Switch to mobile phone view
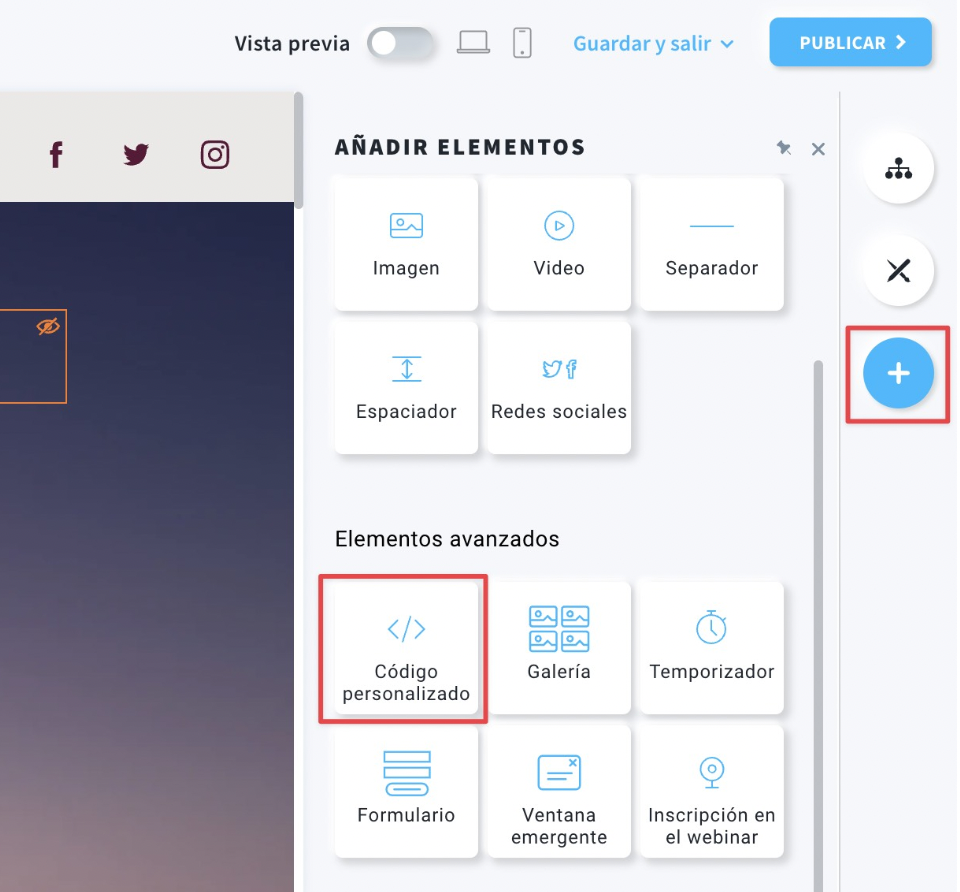Image resolution: width=960 pixels, height=892 pixels. pos(522,43)
